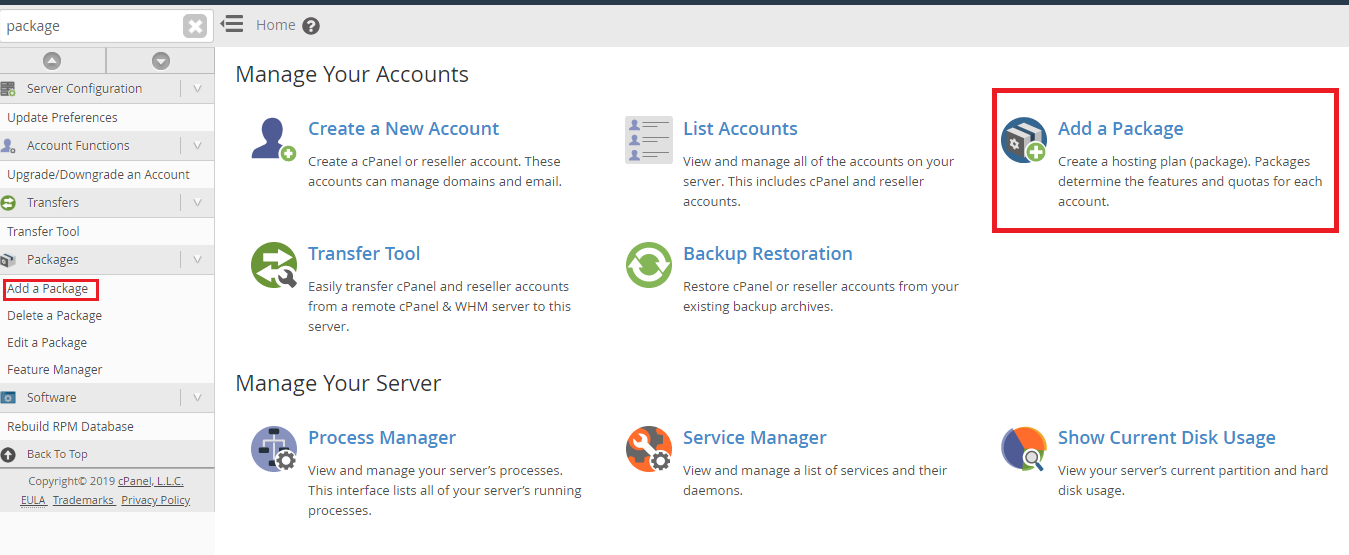This screenshot has width=1349, height=555.
Task: Go to Home in the breadcrumb
Action: 275,25
